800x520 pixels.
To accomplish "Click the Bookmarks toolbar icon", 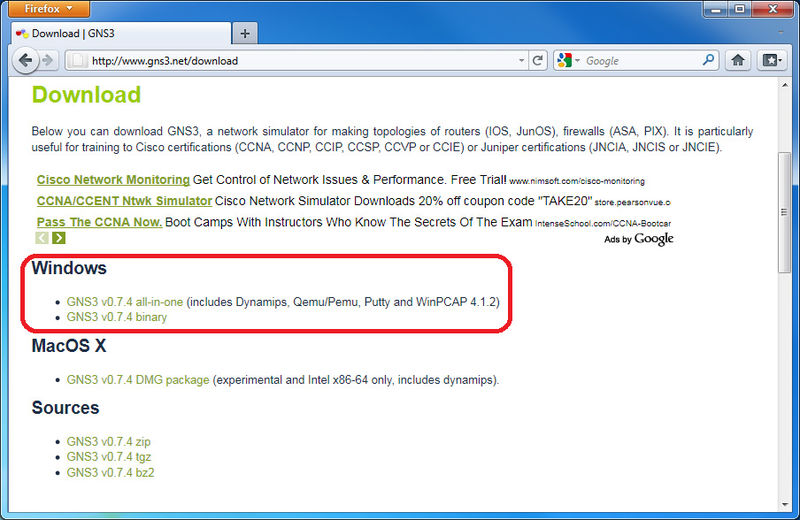I will coord(770,60).
